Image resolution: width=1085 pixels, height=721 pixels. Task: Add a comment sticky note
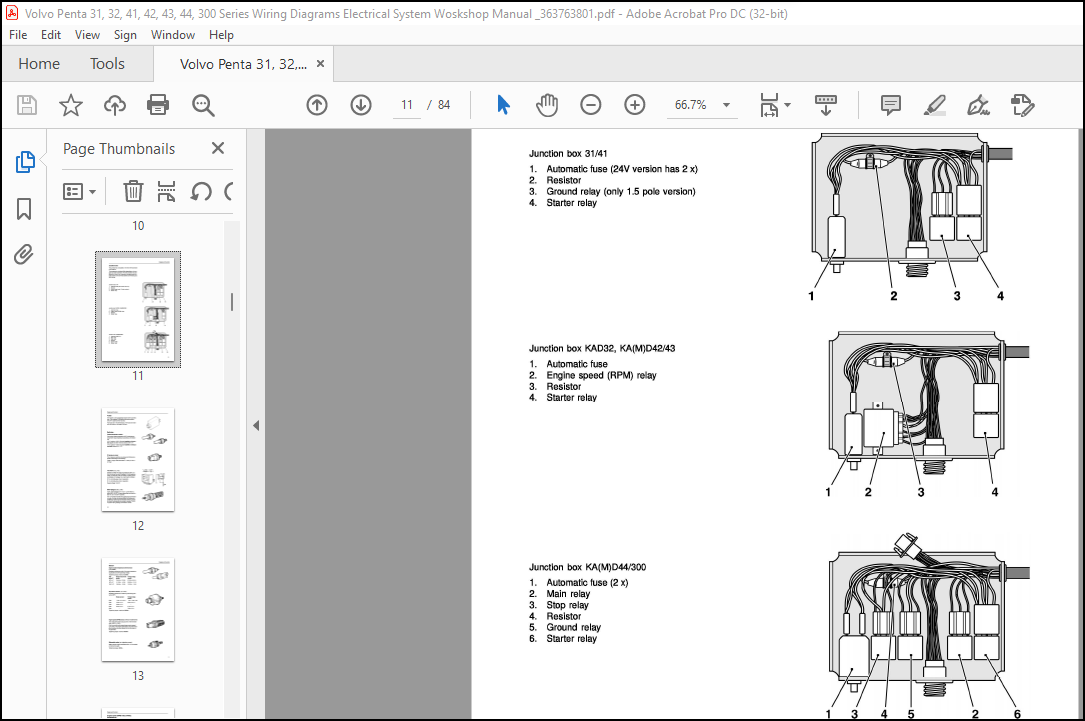click(x=891, y=105)
